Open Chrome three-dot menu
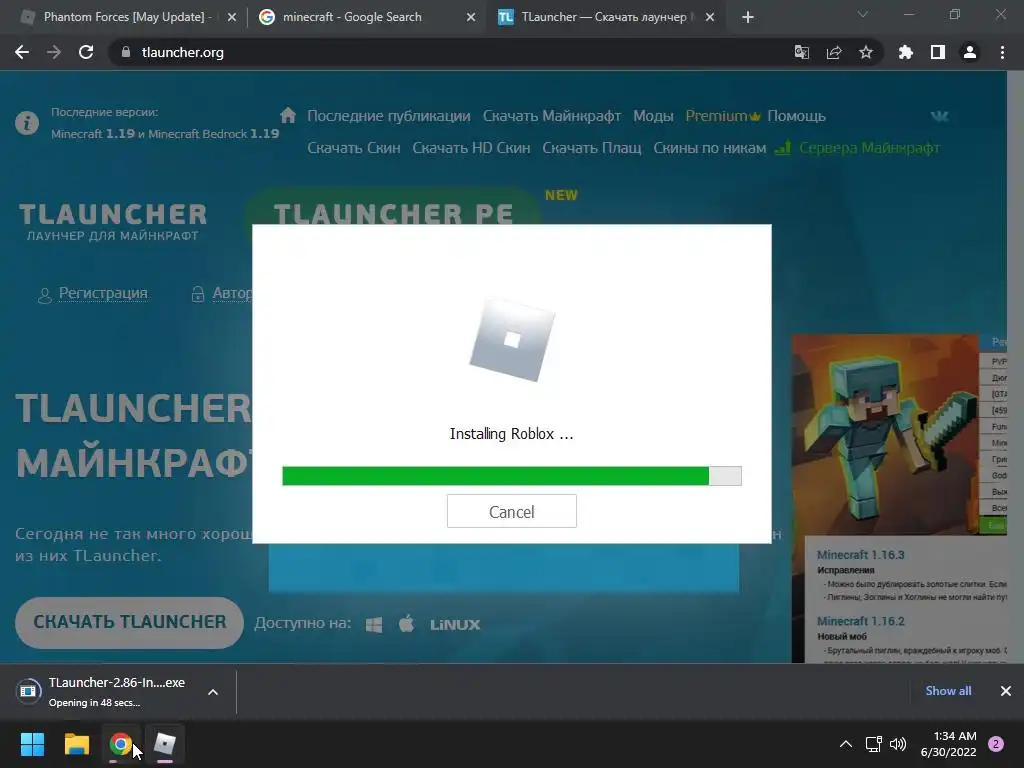 (x=1002, y=52)
